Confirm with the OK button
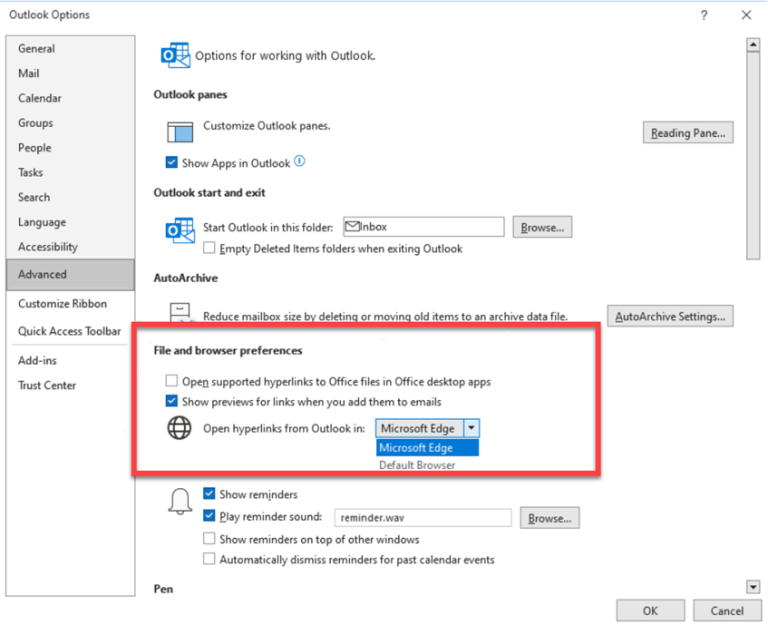768x625 pixels. click(x=650, y=611)
